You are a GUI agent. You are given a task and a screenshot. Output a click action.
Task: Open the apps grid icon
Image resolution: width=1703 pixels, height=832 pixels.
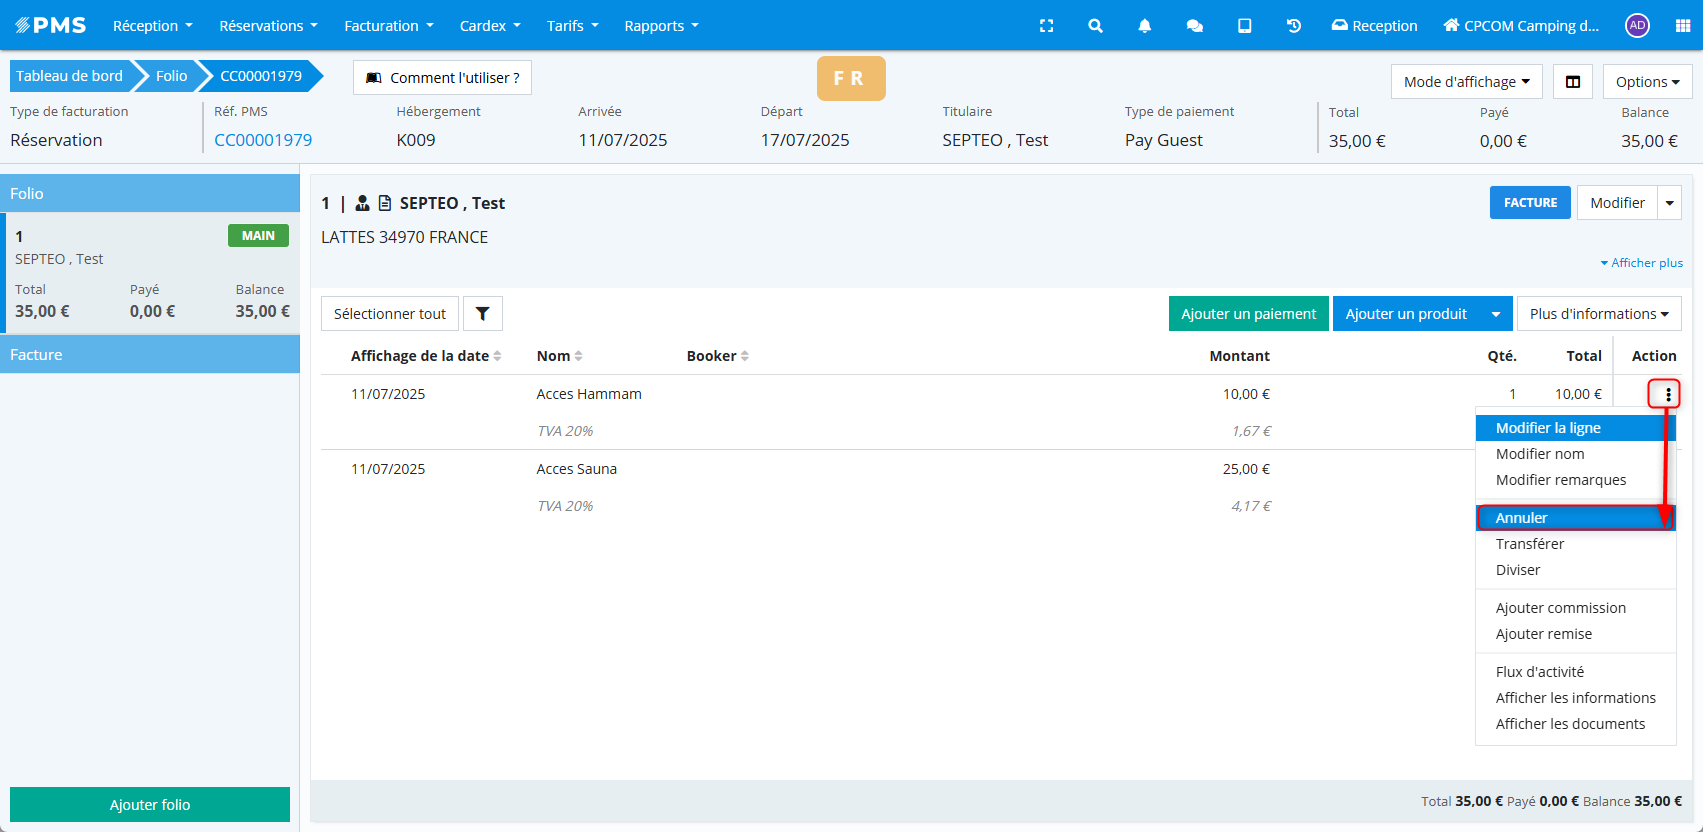(x=1682, y=26)
